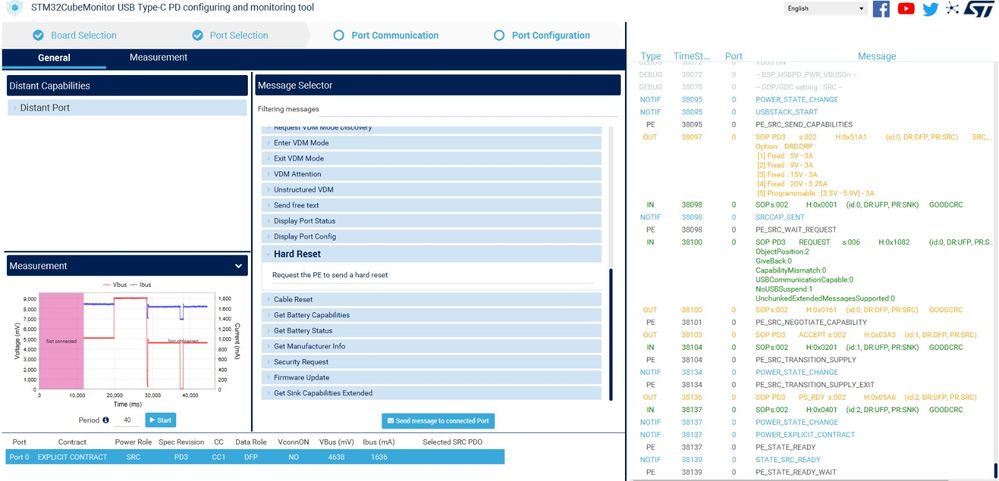999x481 pixels.
Task: Expand the Cable Reset message
Action: 431,299
